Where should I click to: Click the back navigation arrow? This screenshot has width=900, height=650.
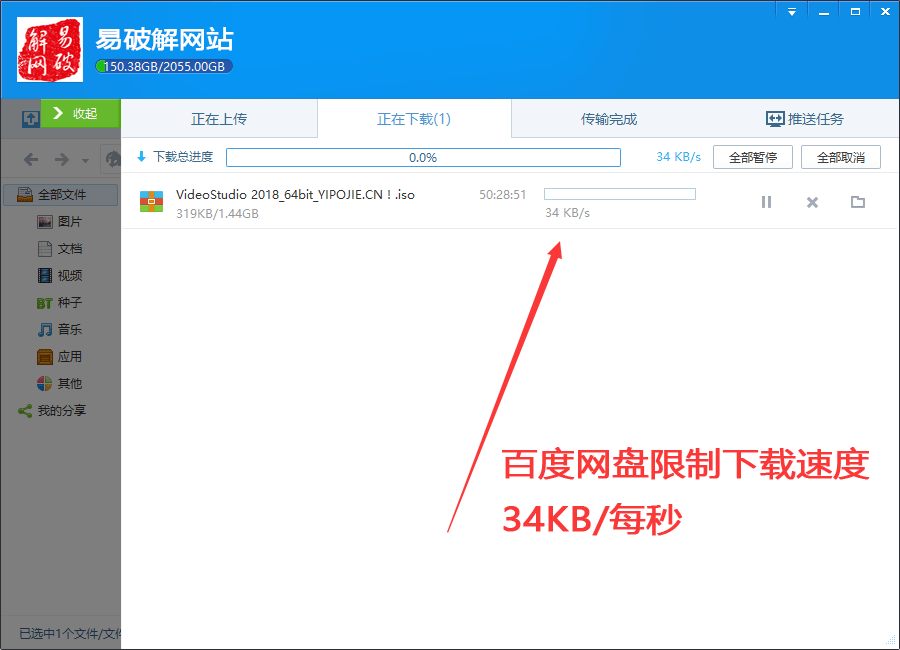click(31, 160)
